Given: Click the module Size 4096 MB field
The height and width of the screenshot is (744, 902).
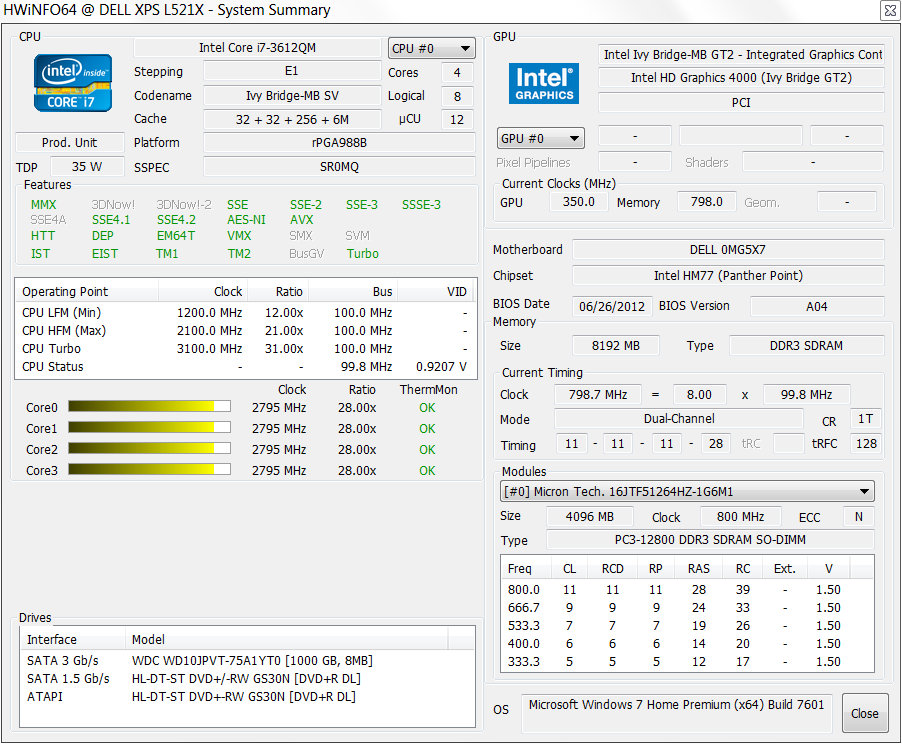Looking at the screenshot, I should (x=590, y=517).
